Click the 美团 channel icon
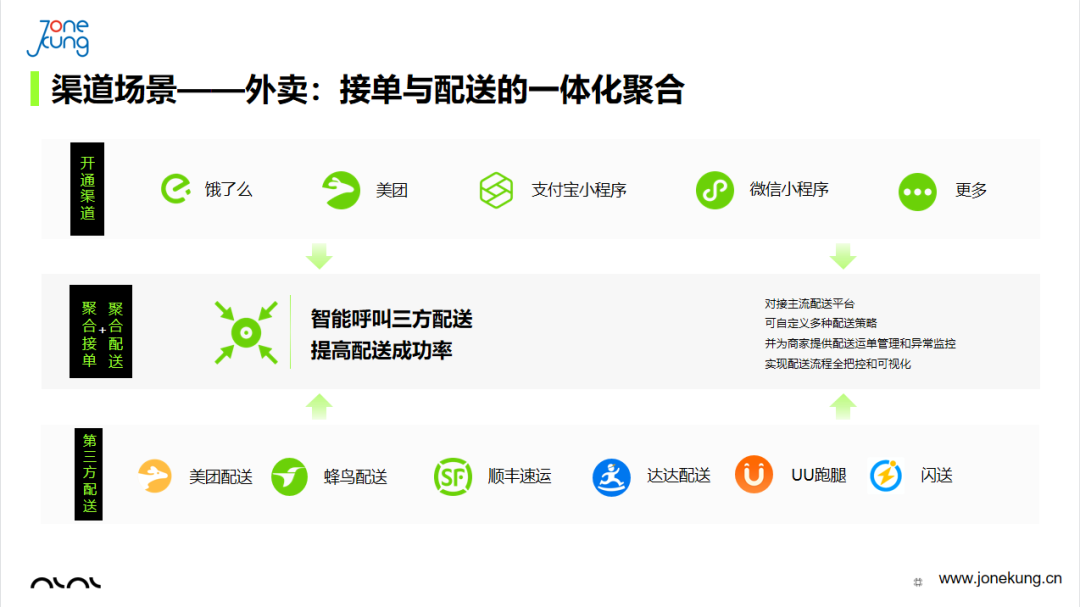This screenshot has height=607, width=1080. point(341,190)
